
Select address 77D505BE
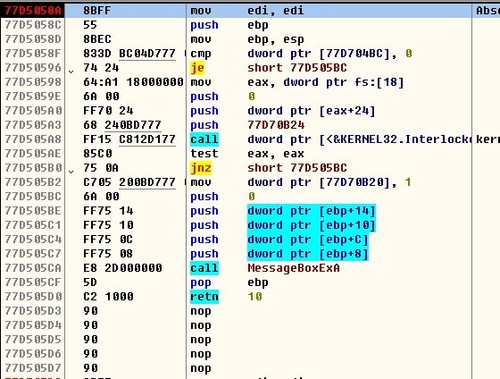(33, 211)
